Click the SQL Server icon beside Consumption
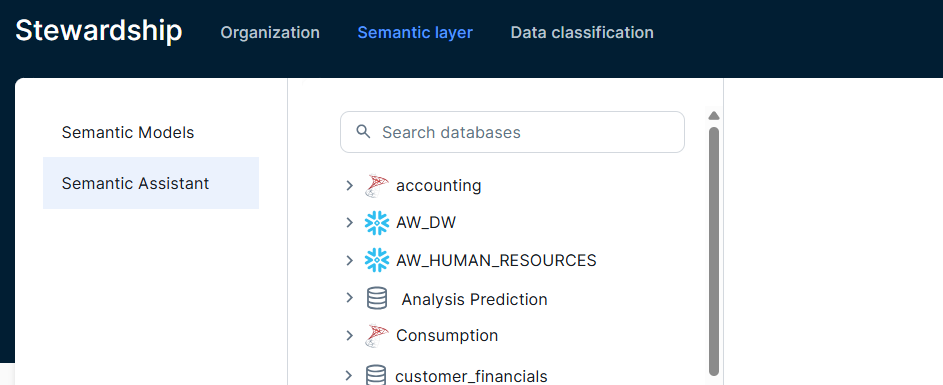 [376, 336]
